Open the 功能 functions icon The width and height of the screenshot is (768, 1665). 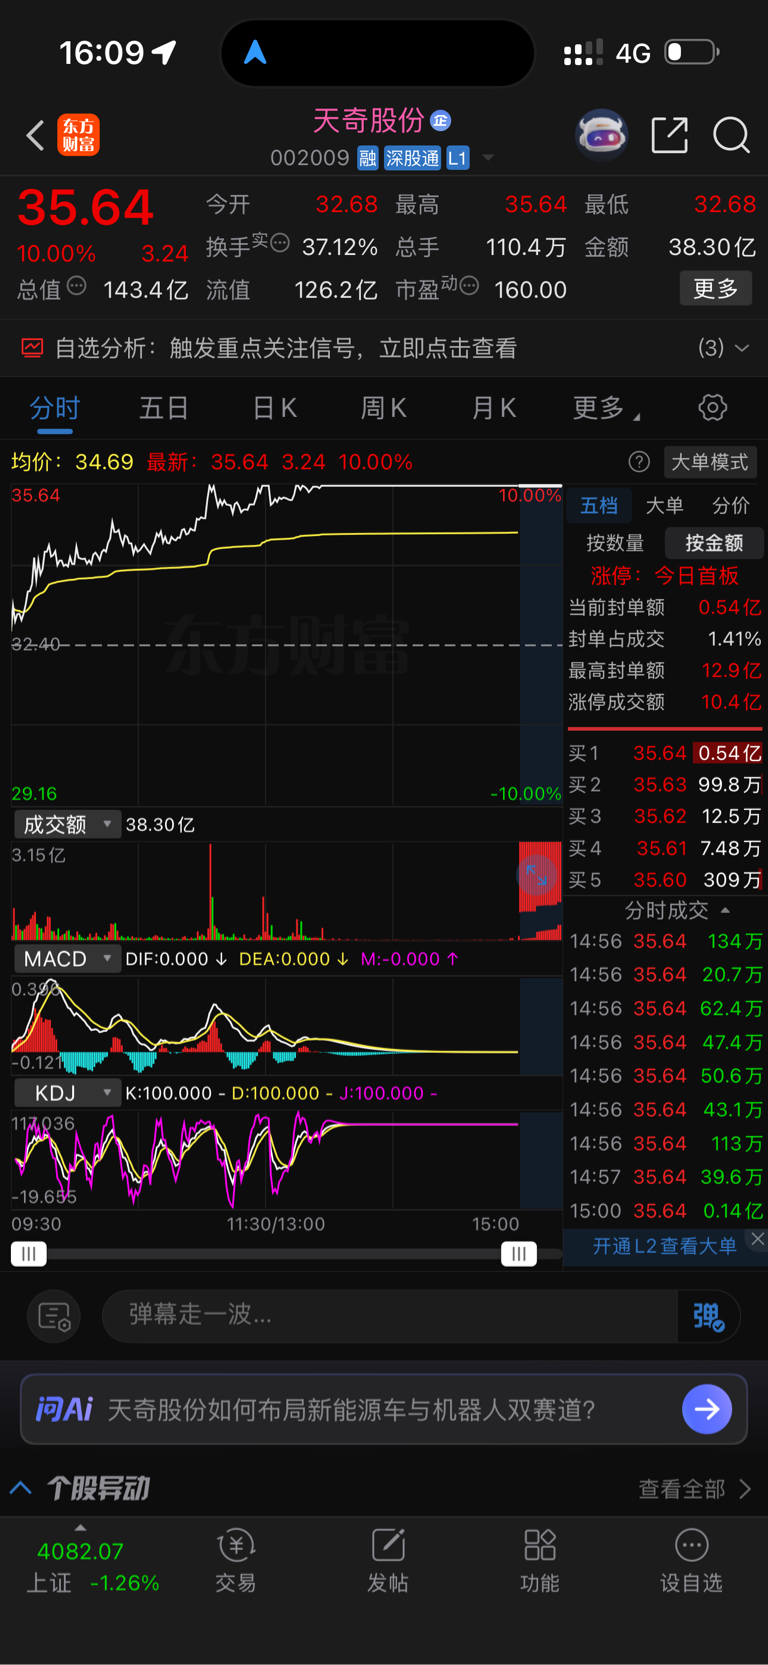540,1560
